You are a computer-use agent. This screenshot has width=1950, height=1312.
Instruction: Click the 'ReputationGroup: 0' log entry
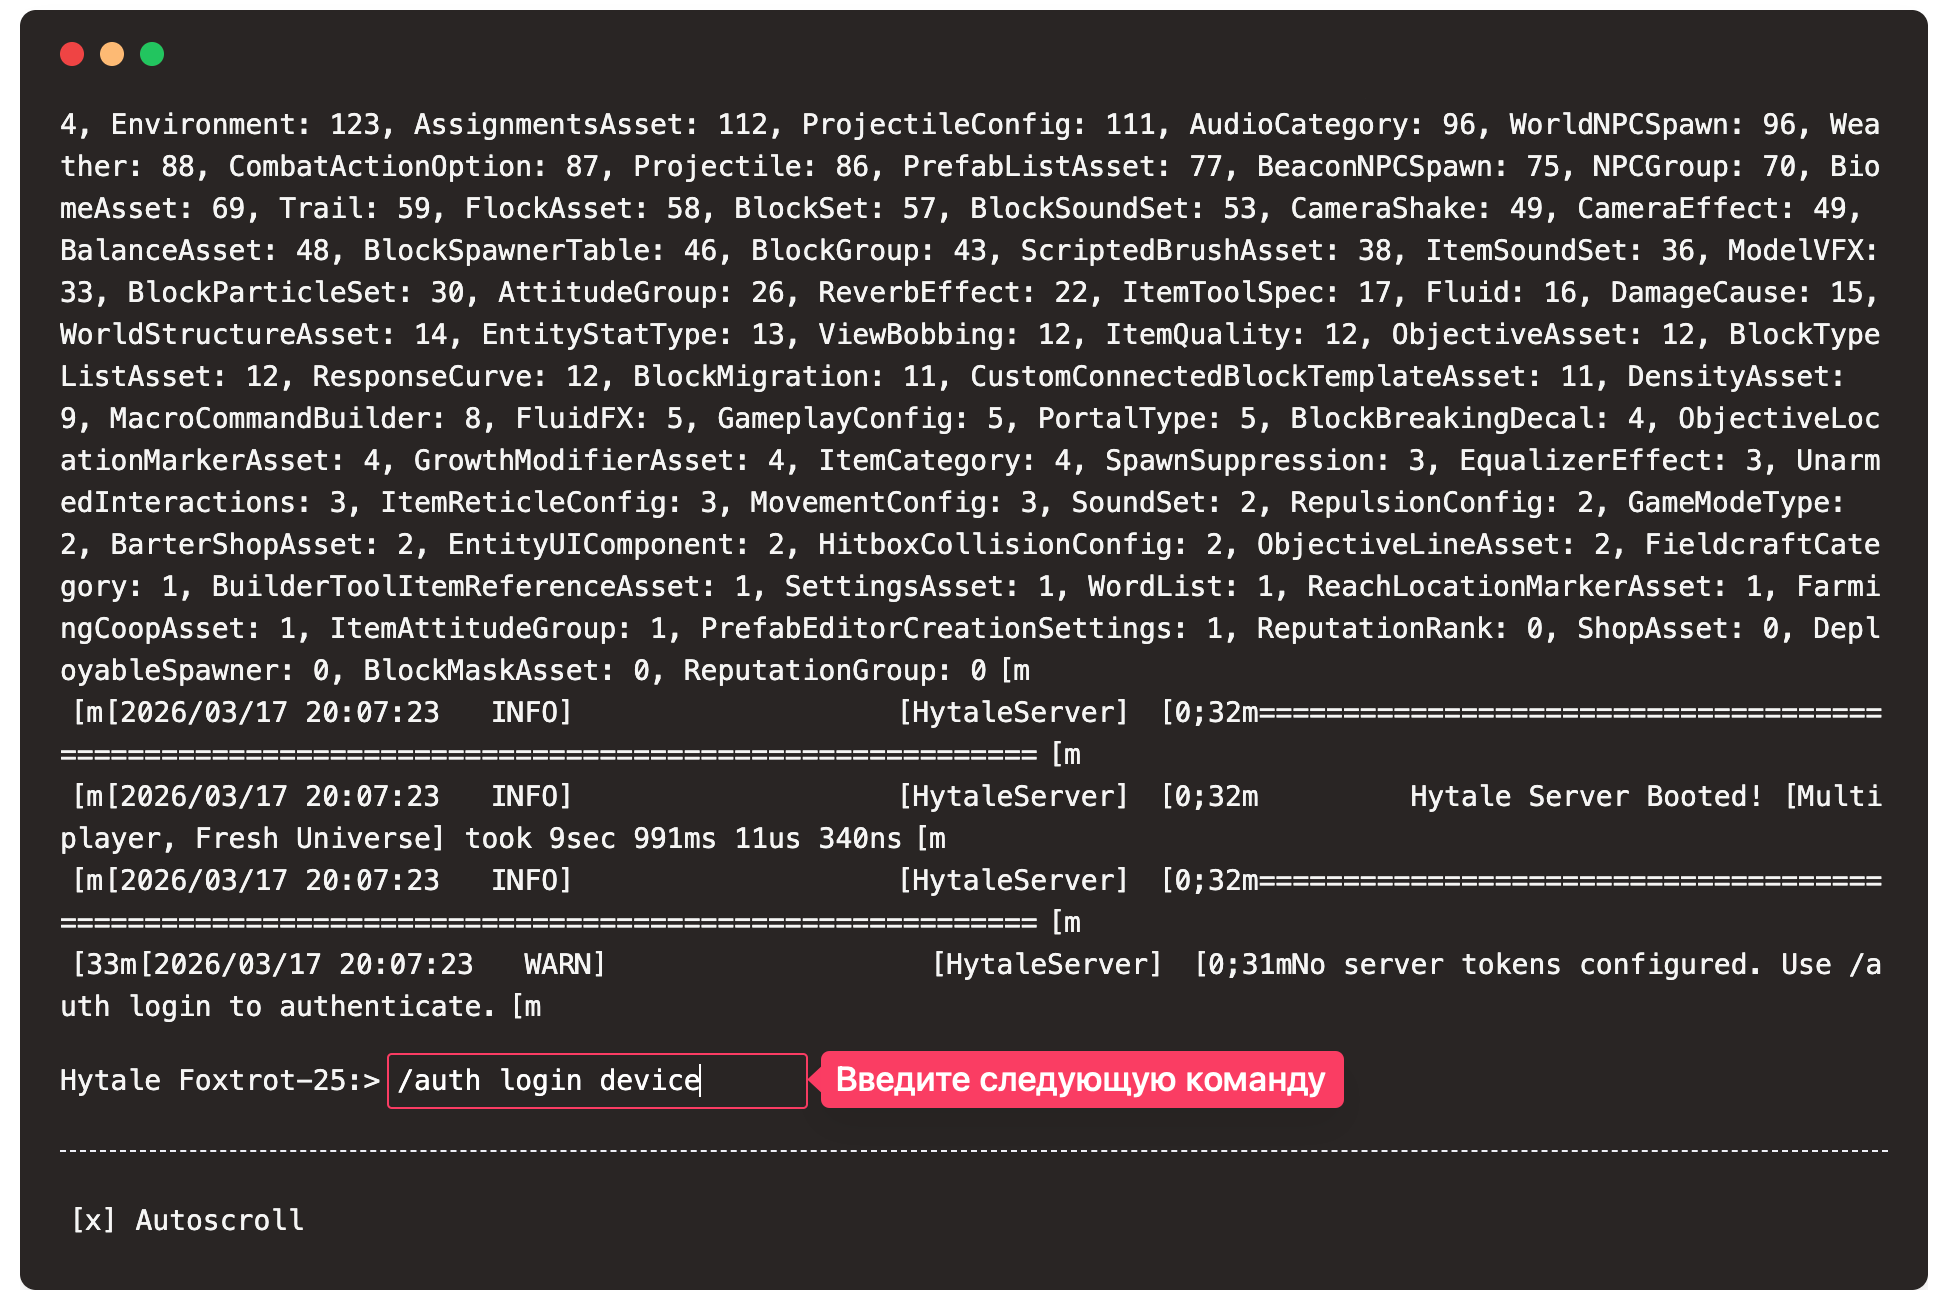click(x=836, y=671)
